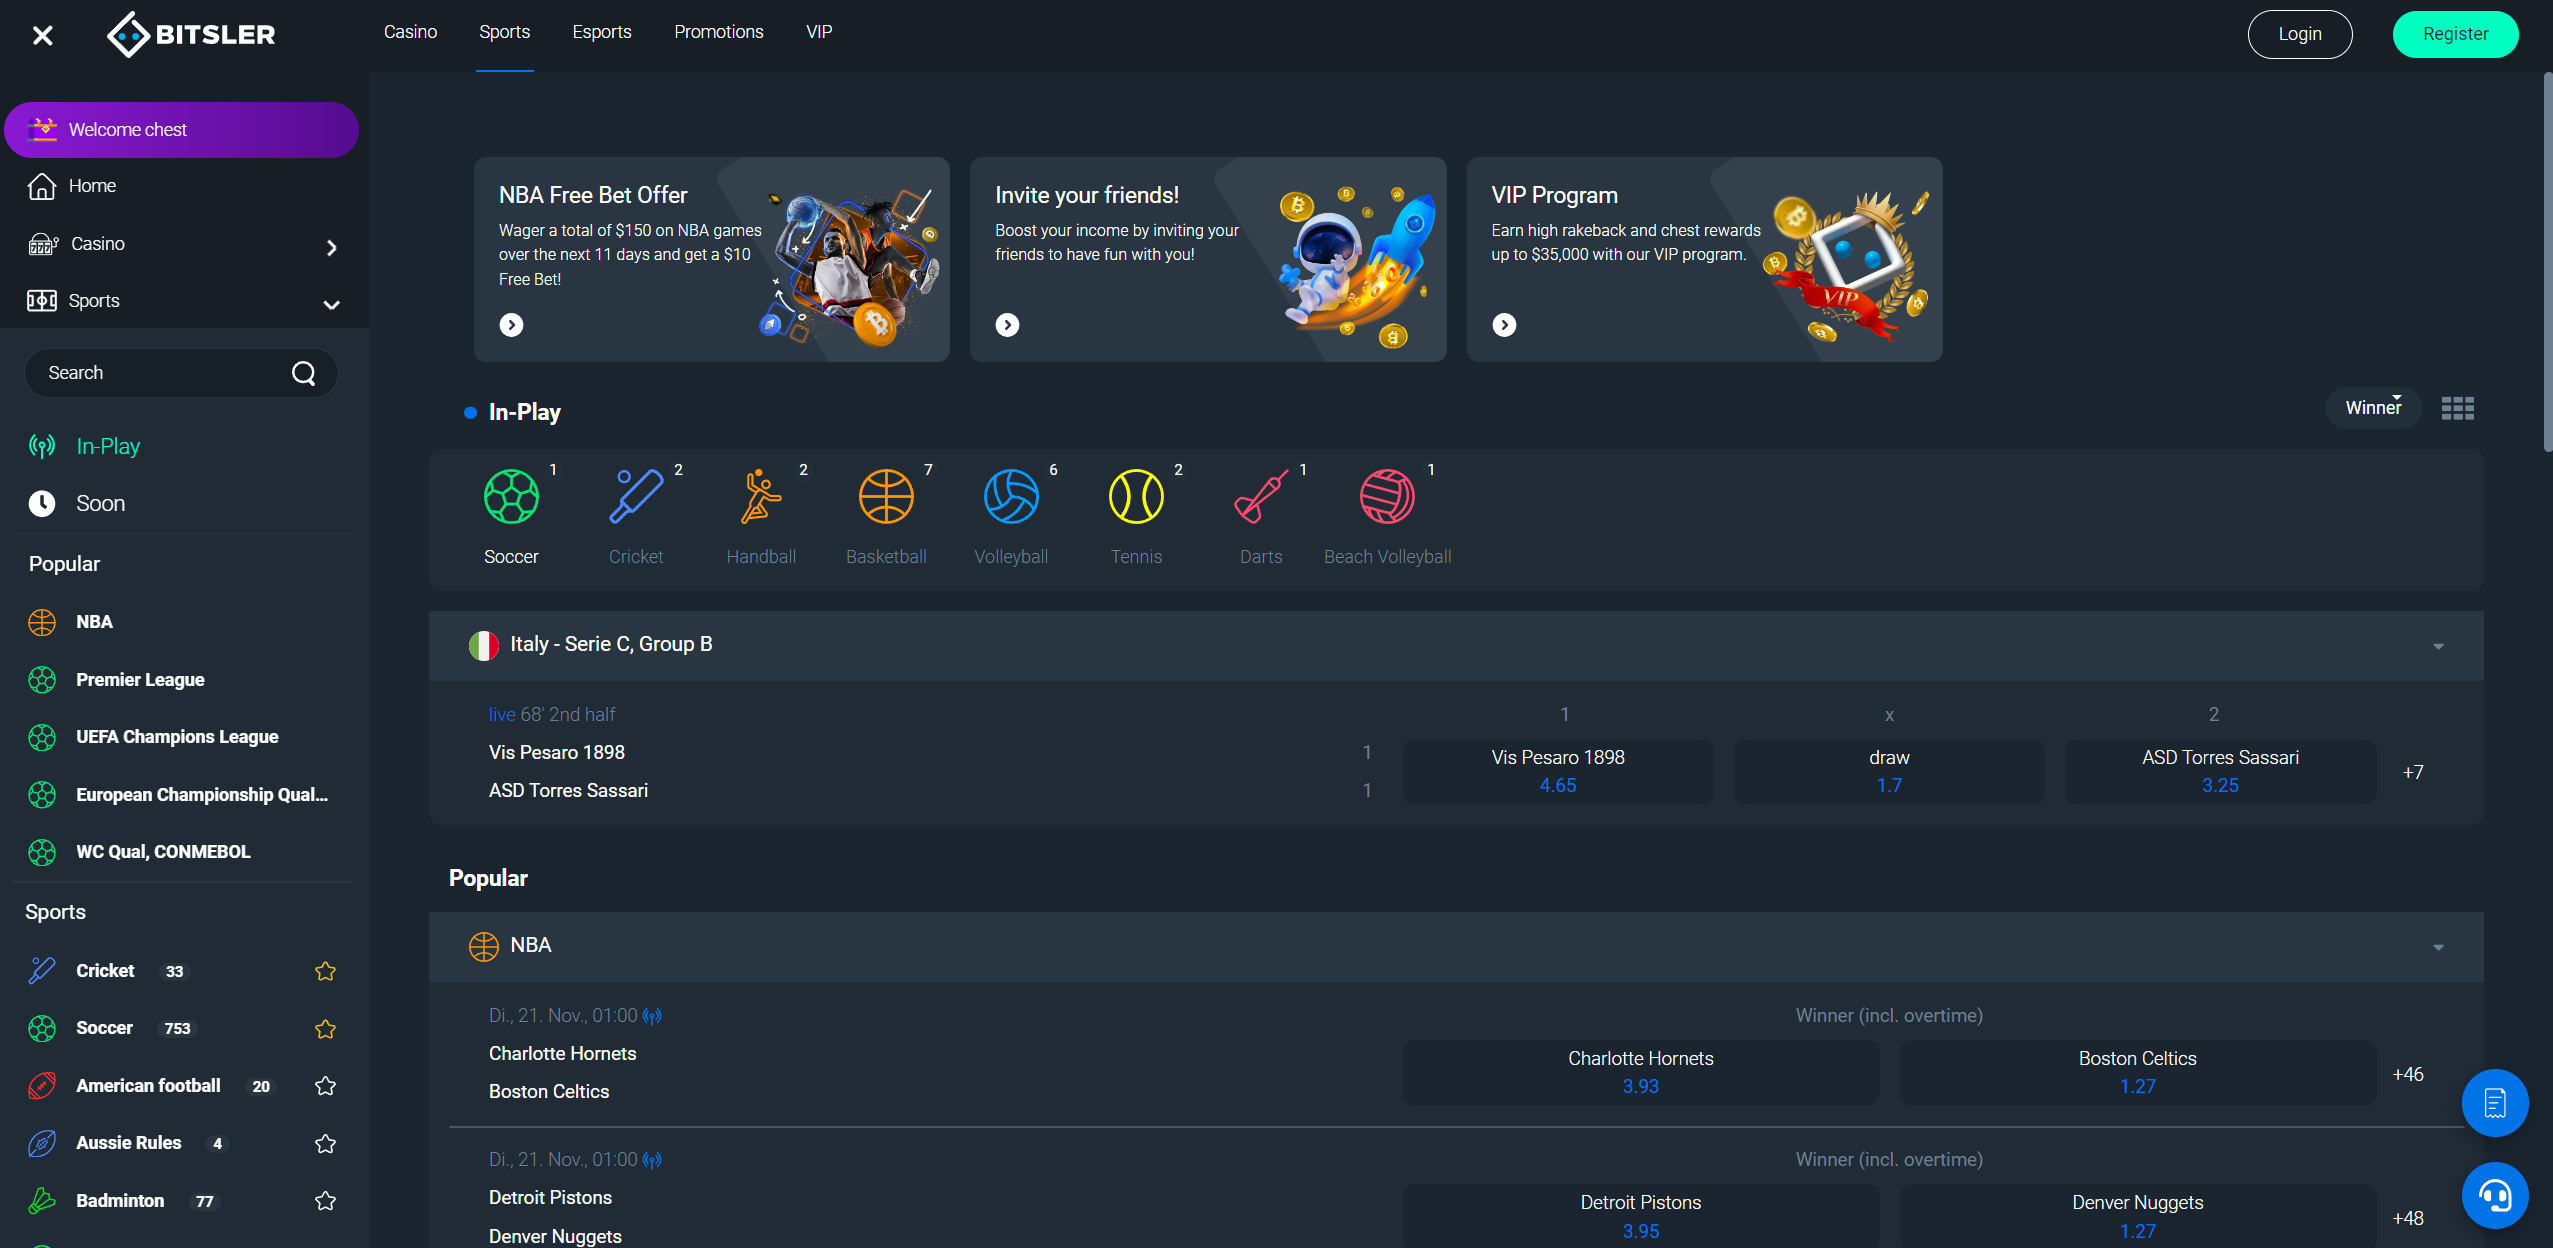Select the Volleyball in-play sport icon
The height and width of the screenshot is (1248, 2553).
coord(1011,498)
